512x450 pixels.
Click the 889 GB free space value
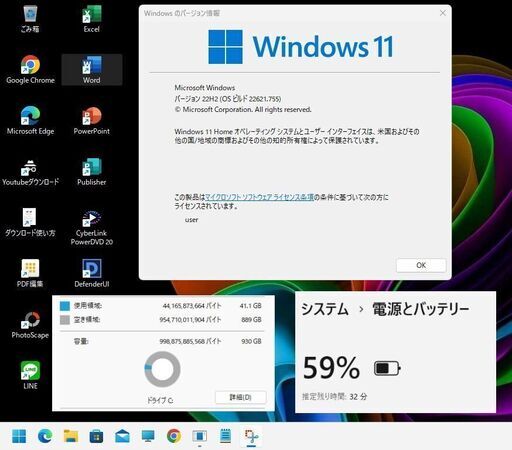[x=252, y=320]
